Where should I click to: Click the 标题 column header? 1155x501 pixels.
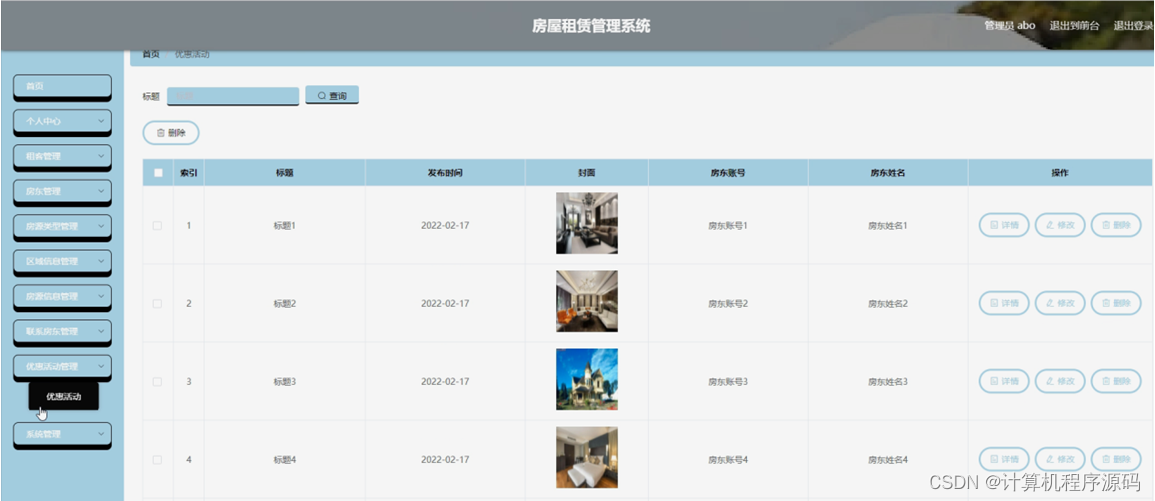284,173
